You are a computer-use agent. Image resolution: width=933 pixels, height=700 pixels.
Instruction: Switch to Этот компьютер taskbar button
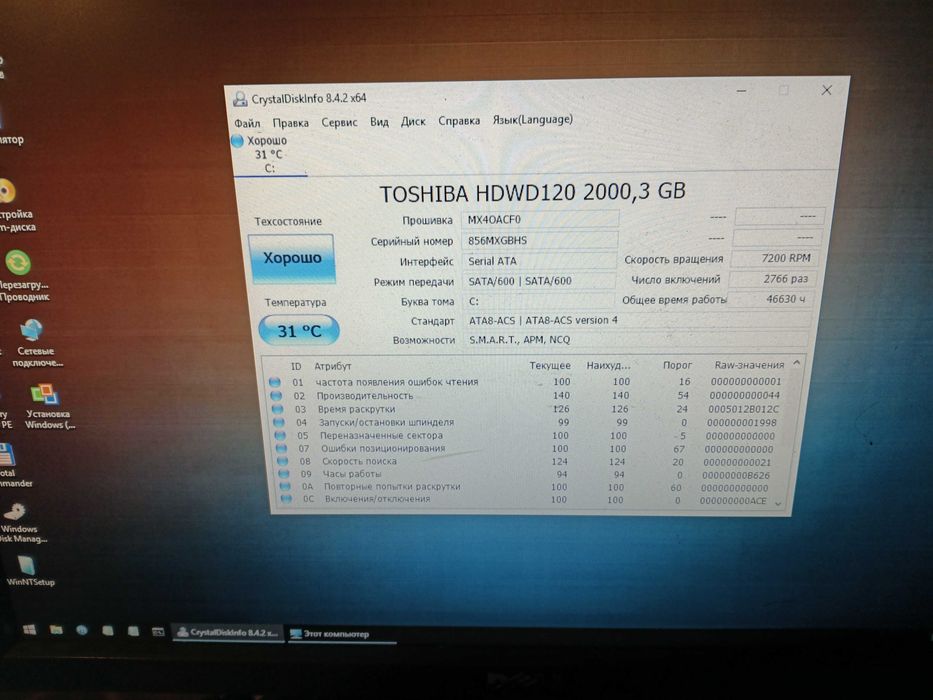(342, 635)
